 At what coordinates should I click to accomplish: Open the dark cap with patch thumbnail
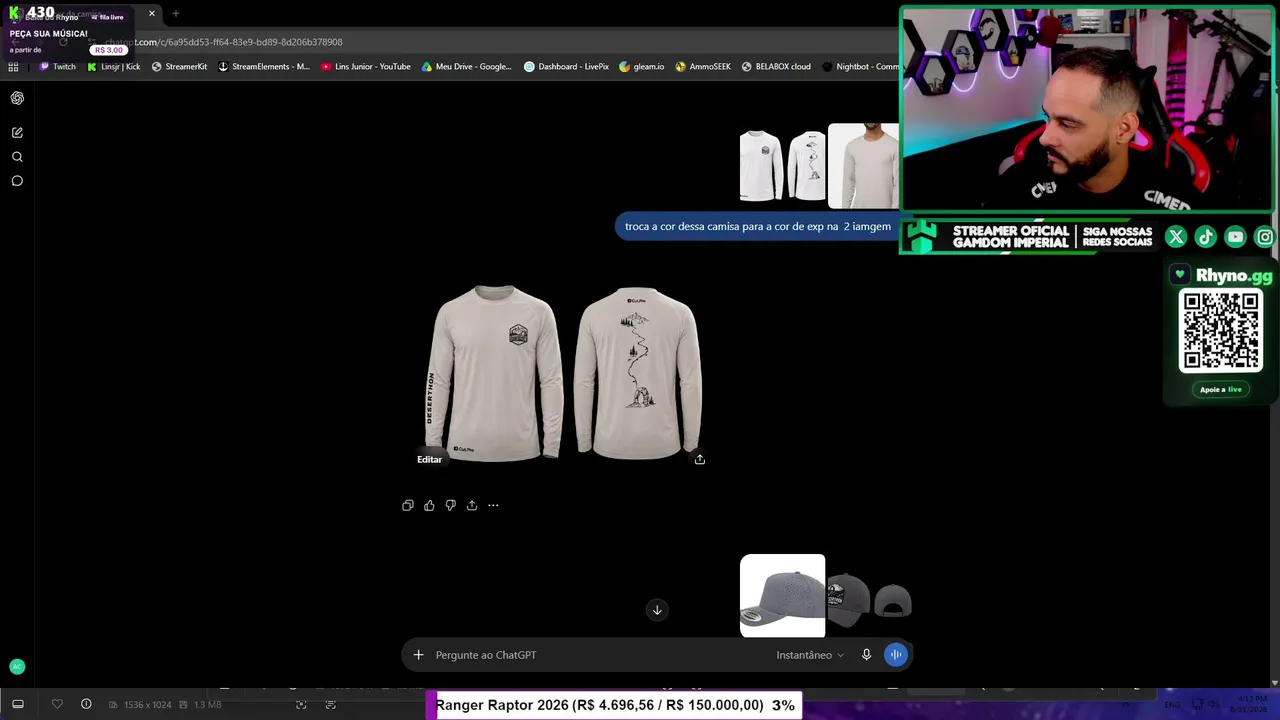847,600
